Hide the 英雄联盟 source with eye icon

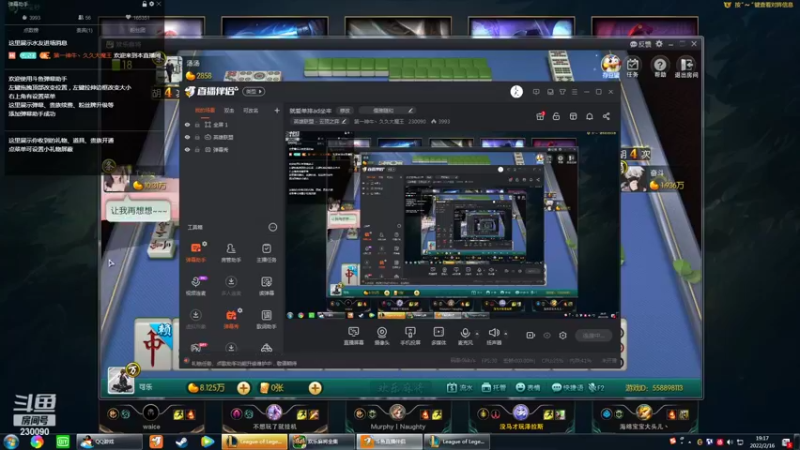187,137
